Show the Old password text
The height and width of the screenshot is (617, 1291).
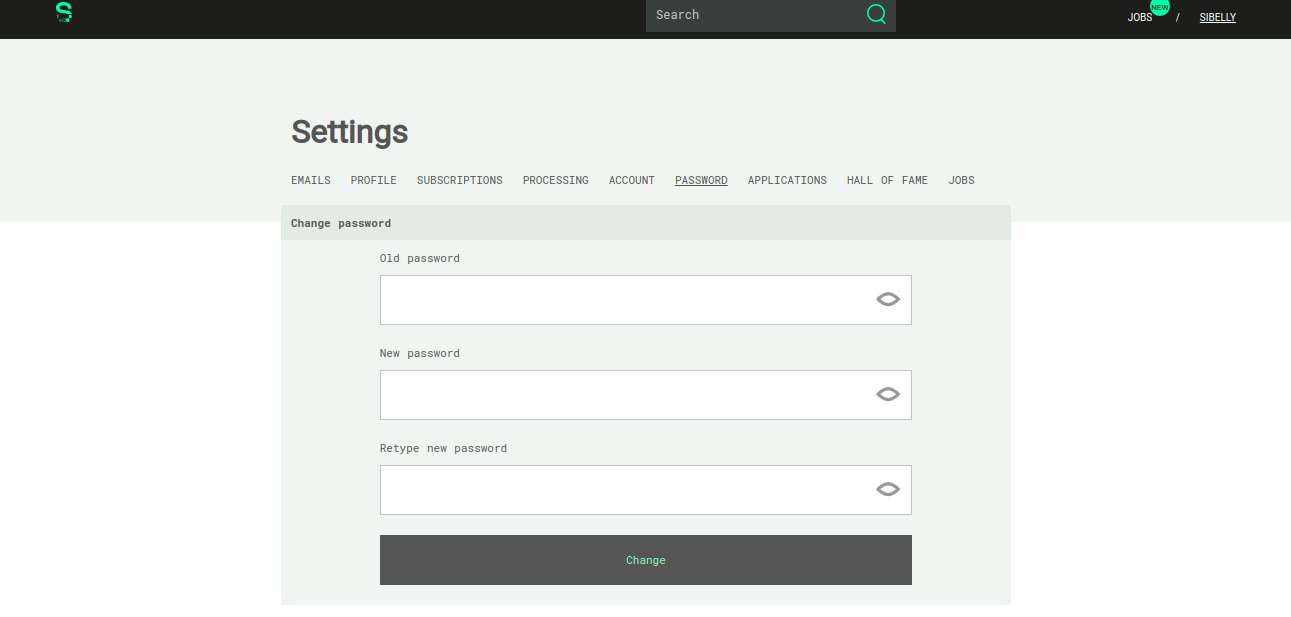point(888,299)
